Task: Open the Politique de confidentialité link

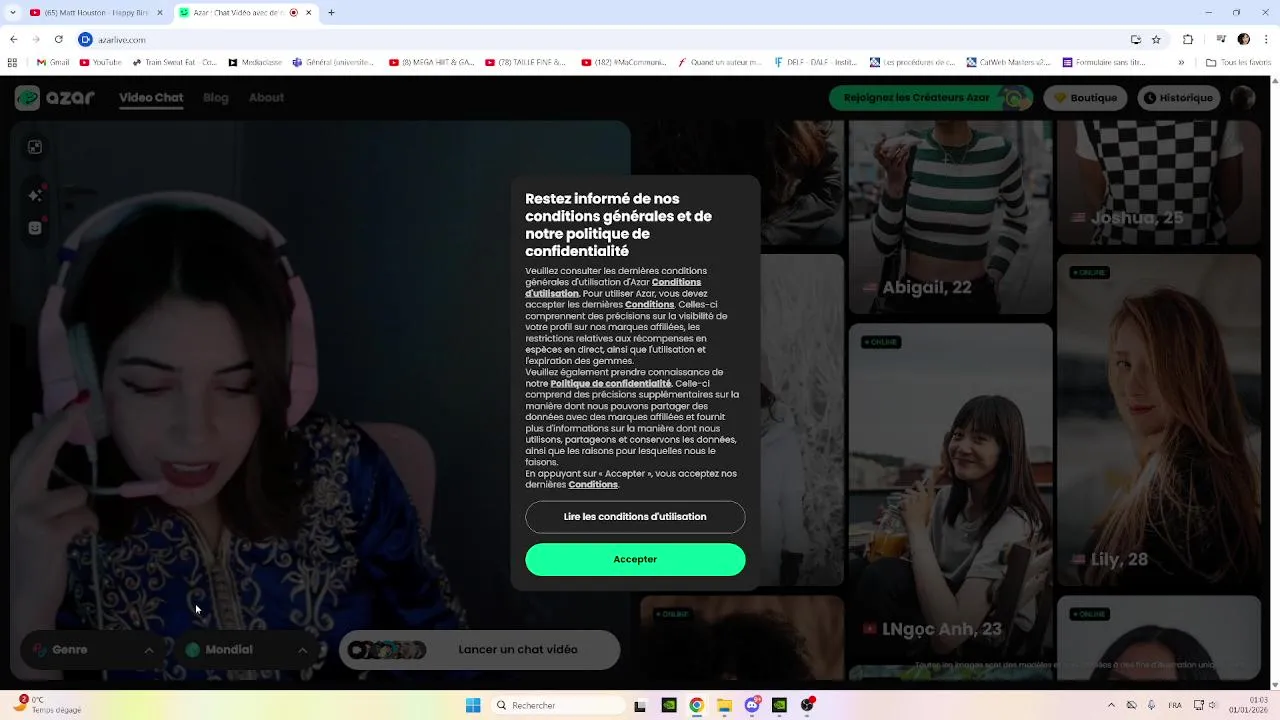Action: tap(610, 384)
